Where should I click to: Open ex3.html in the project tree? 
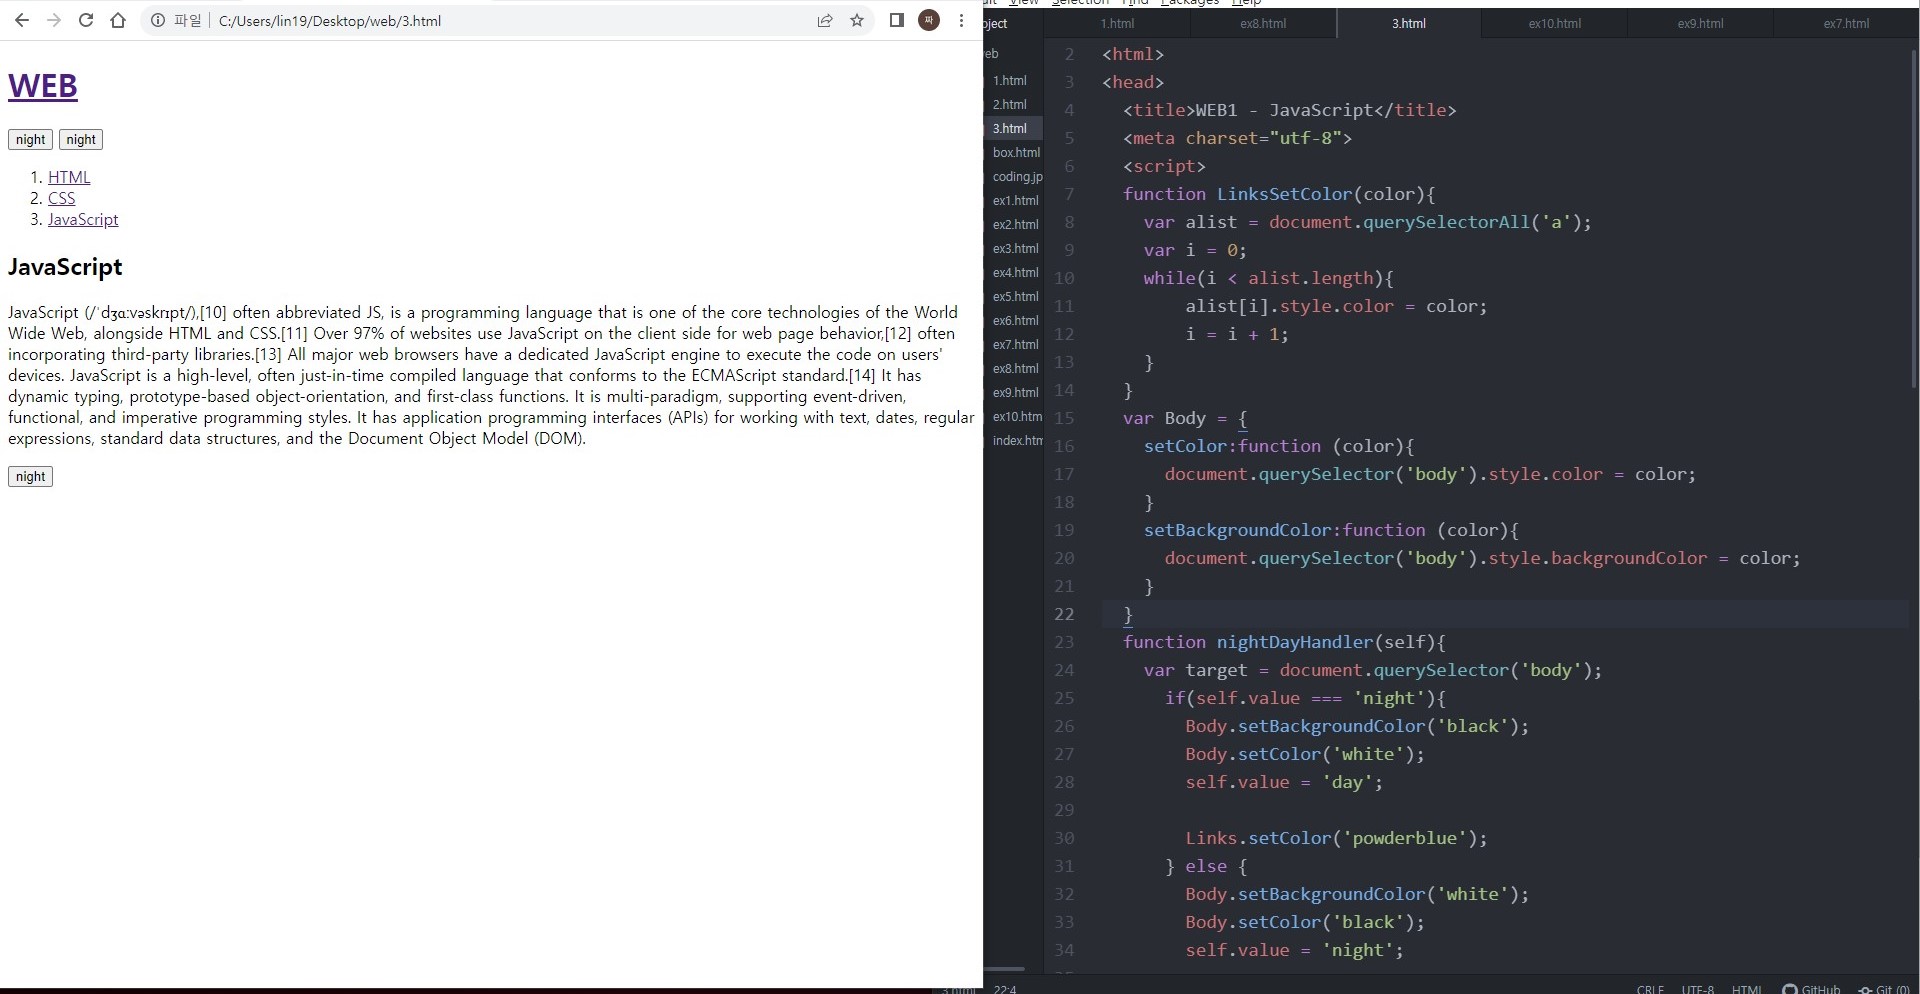pos(1014,248)
